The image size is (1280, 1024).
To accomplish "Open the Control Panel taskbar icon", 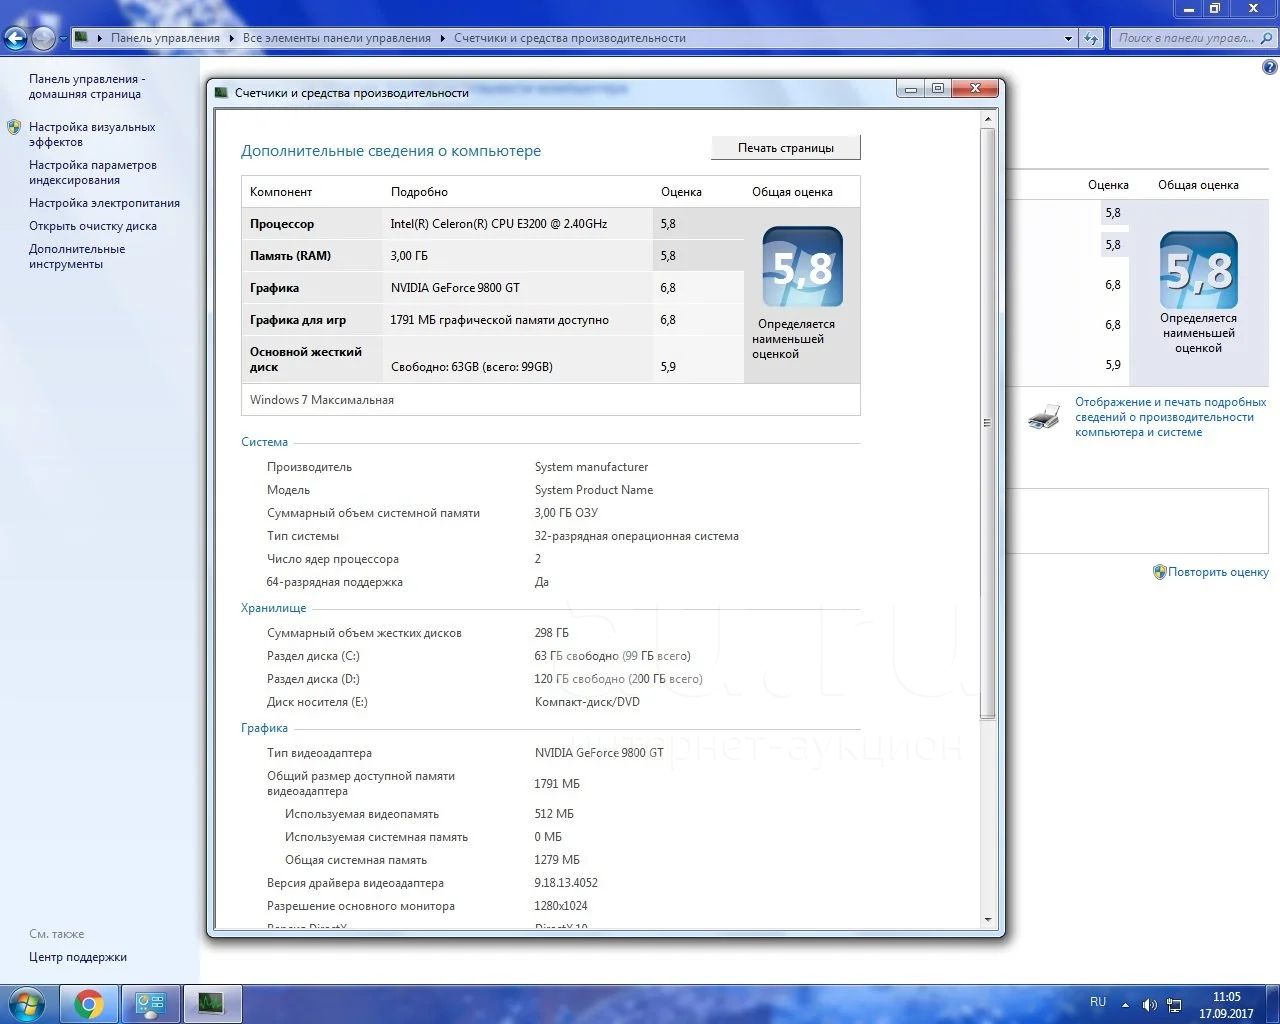I will click(151, 1004).
